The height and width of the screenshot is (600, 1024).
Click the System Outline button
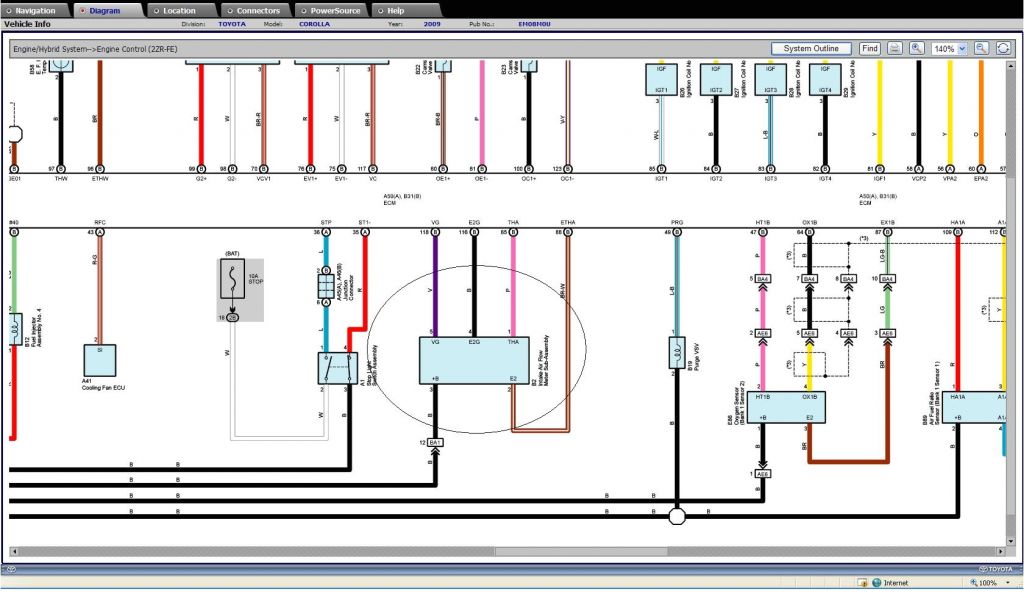811,48
